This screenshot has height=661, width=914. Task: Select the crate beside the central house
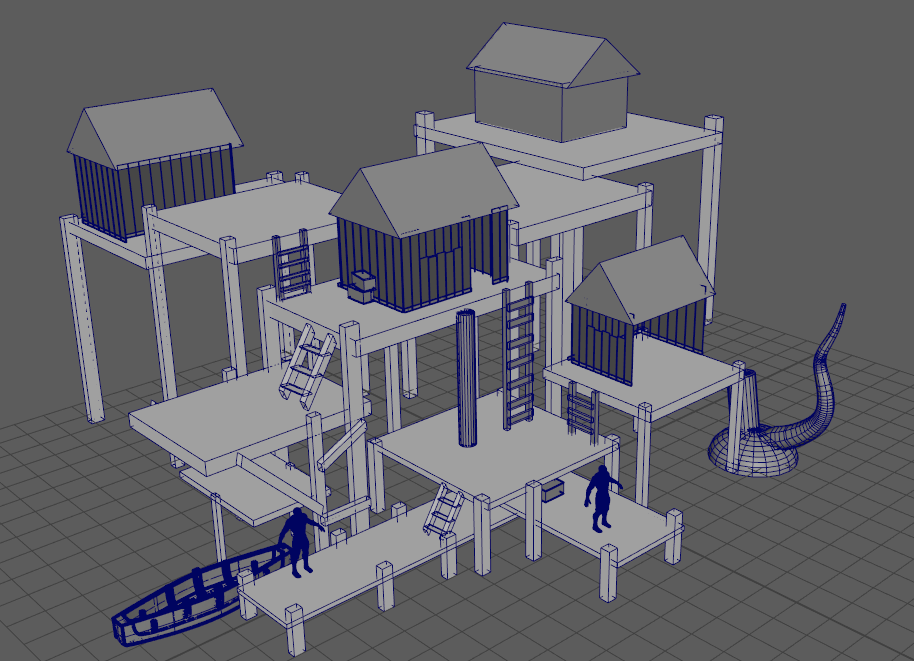(x=362, y=286)
